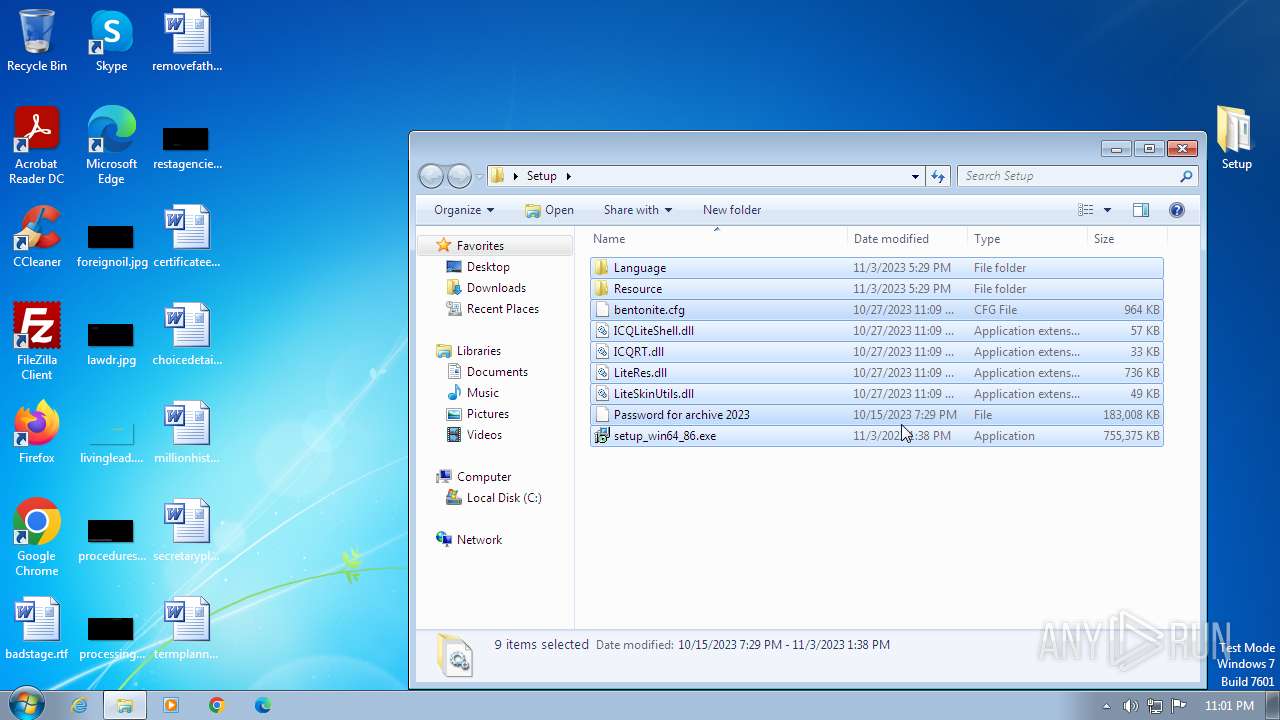Open Local Disk (C:)
Viewport: 1280px width, 720px height.
coord(503,498)
